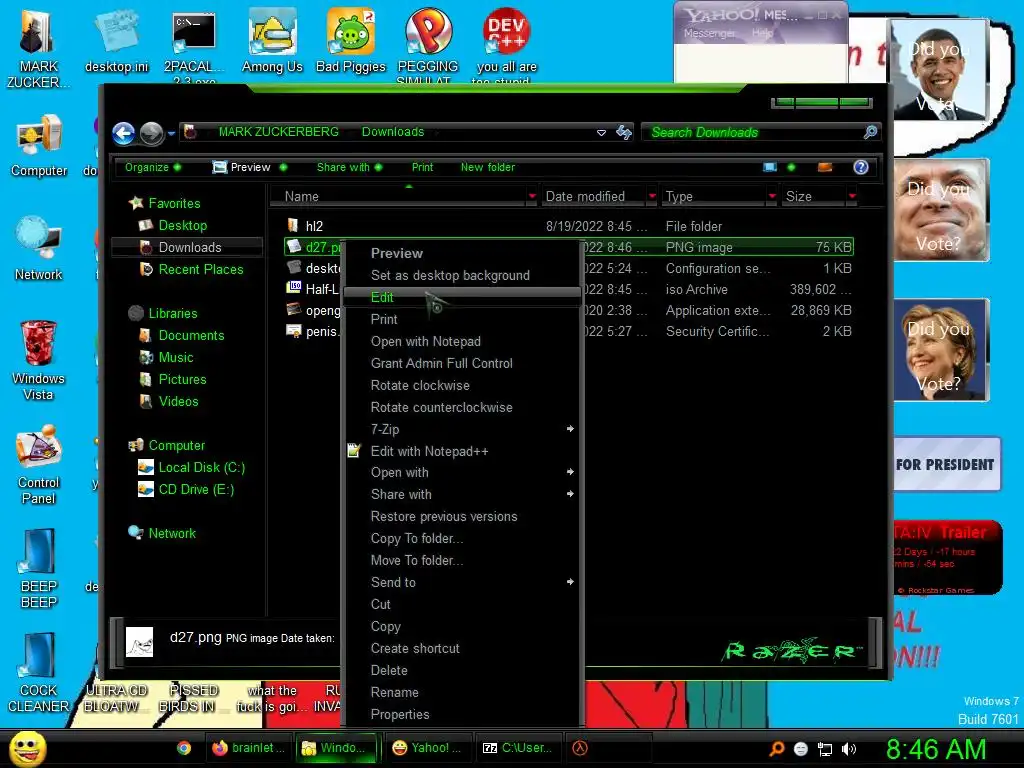This screenshot has height=768, width=1024.
Task: Select Properties in the context menu
Action: pyautogui.click(x=461, y=714)
